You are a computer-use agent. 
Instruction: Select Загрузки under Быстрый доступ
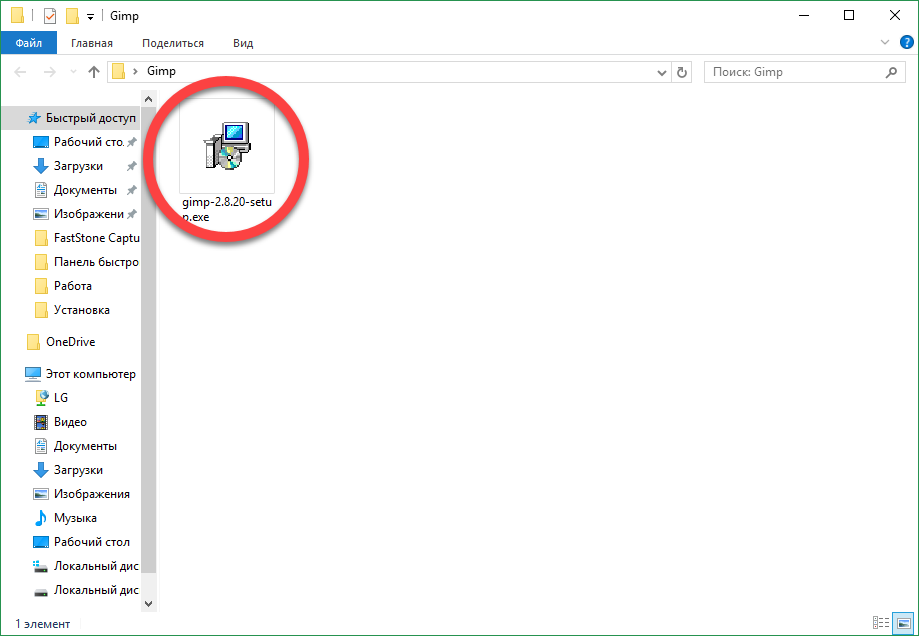tap(78, 166)
